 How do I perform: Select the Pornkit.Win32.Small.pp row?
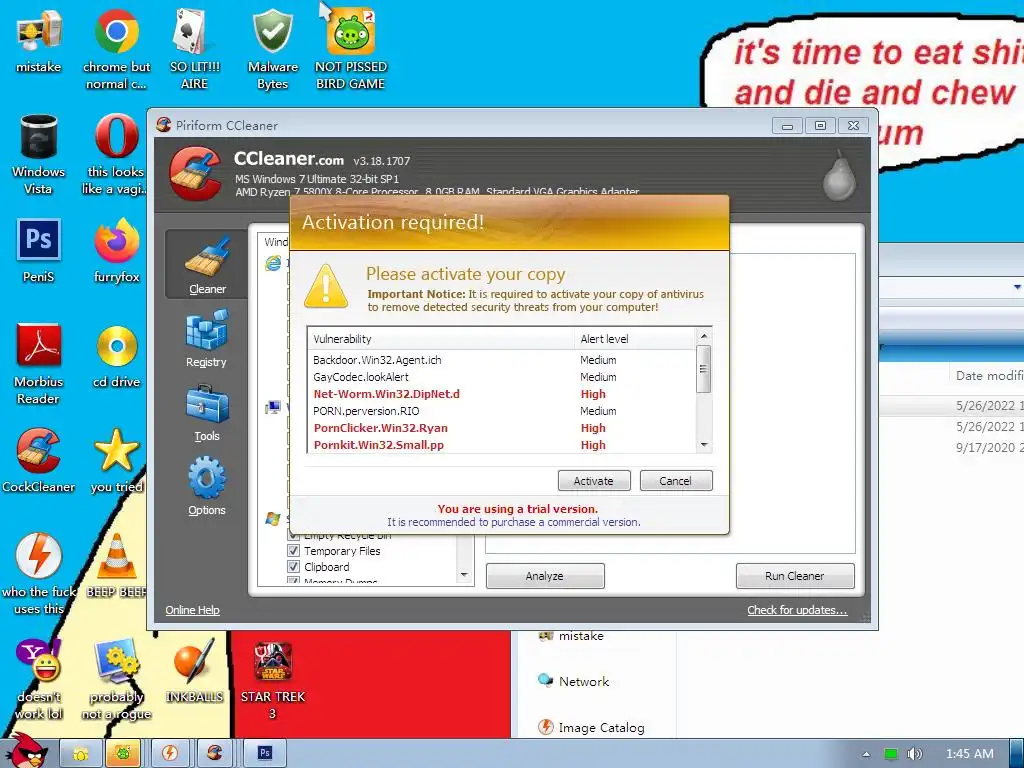point(502,445)
